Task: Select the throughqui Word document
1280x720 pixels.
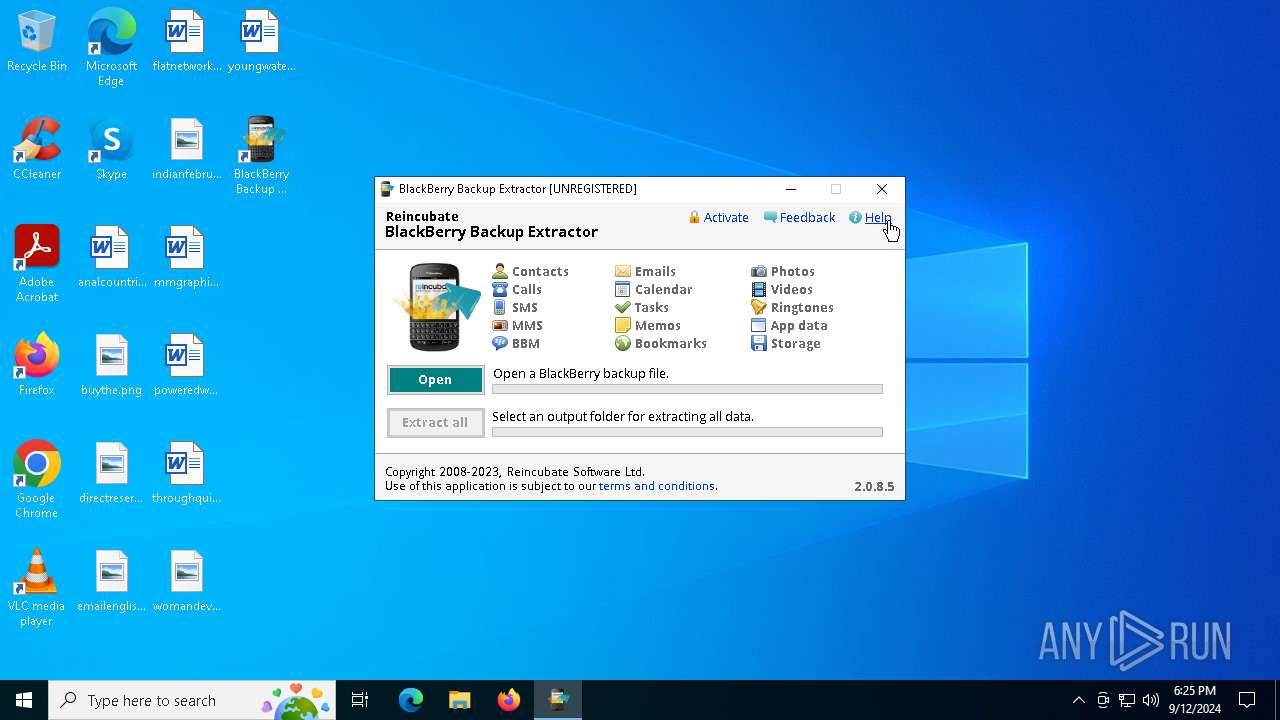Action: pos(187,474)
